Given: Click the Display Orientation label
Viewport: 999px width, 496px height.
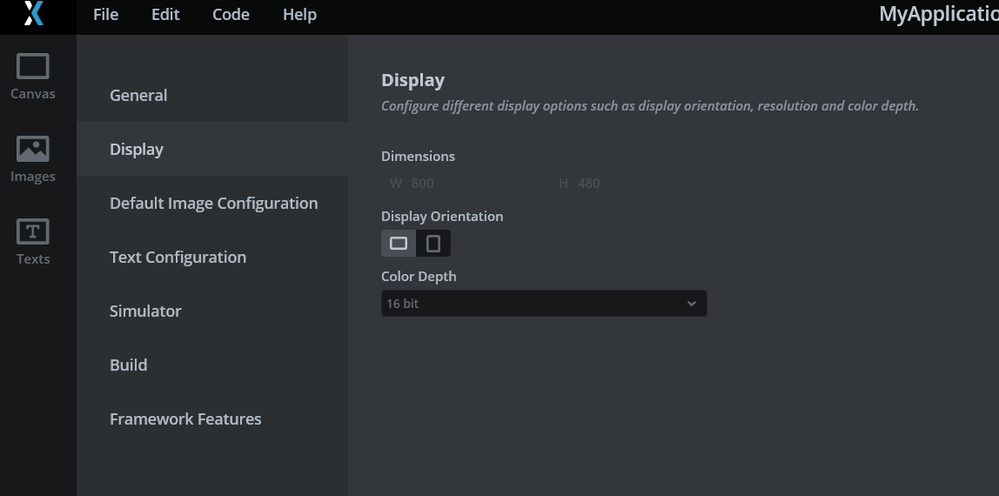Looking at the screenshot, I should tap(442, 216).
